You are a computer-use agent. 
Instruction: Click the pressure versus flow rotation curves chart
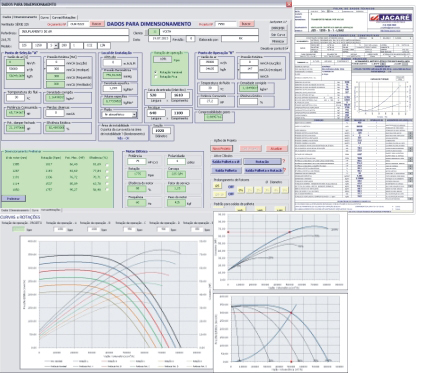click(116, 303)
